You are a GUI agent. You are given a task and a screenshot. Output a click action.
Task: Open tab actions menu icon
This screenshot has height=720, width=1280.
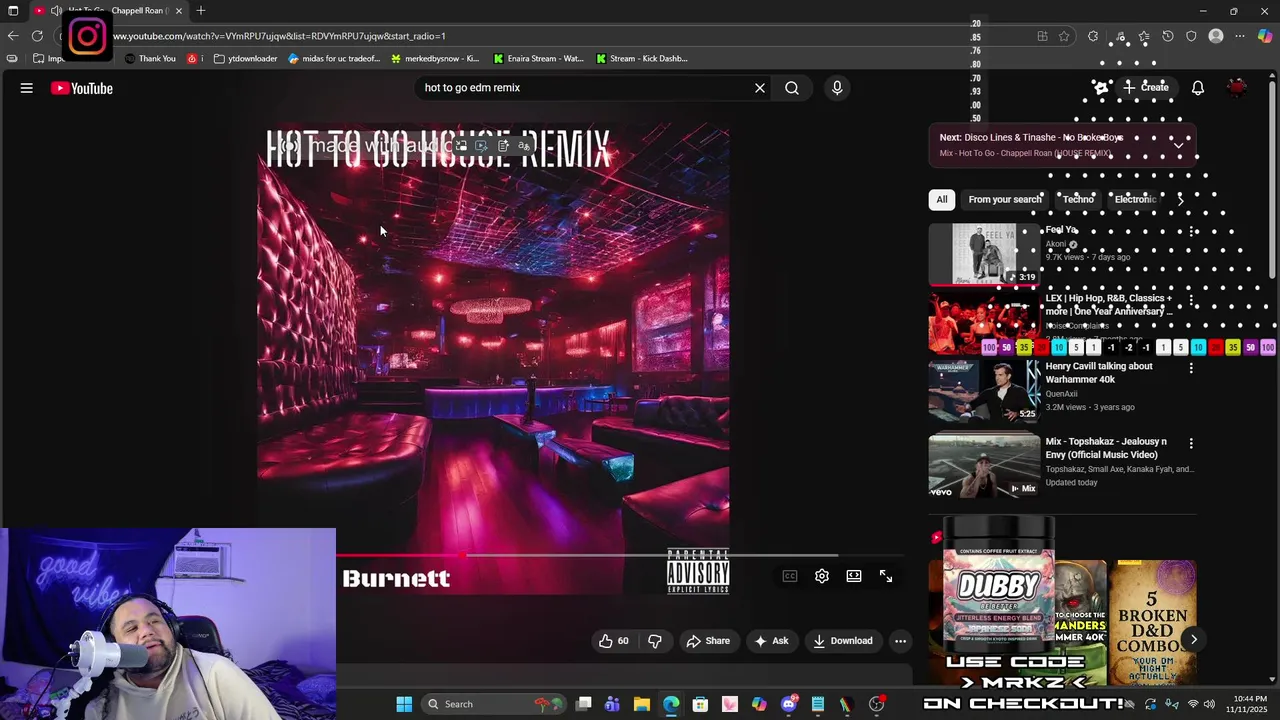click(13, 11)
